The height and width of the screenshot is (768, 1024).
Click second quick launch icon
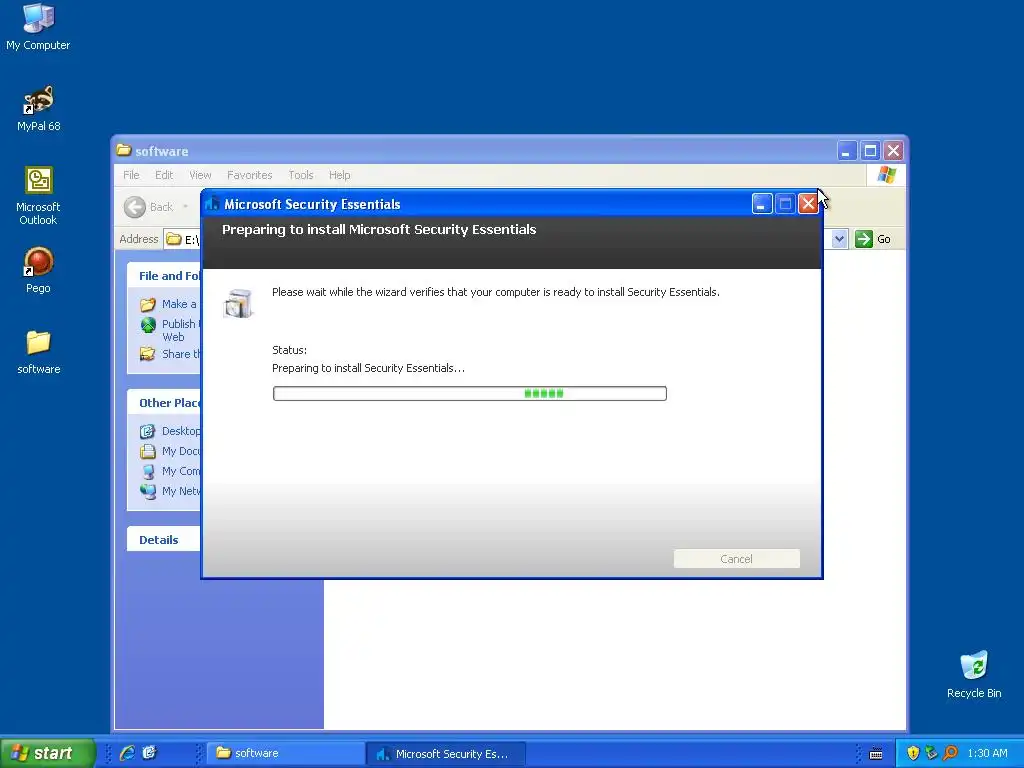point(150,753)
